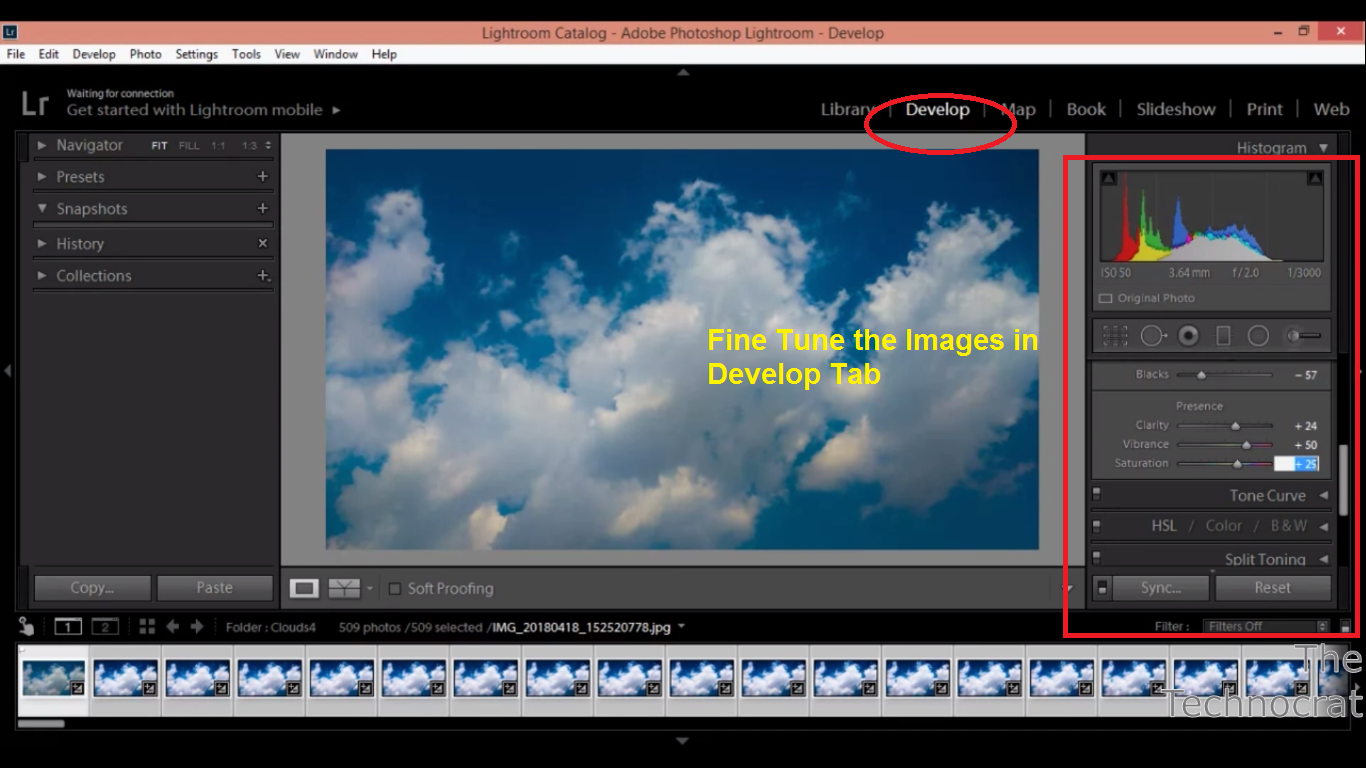This screenshot has width=1366, height=768.
Task: Add a new snapshot with plus icon
Action: click(263, 208)
